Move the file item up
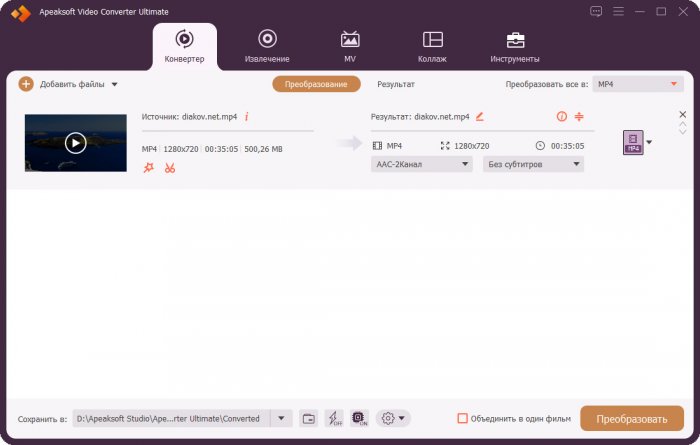 [683, 124]
